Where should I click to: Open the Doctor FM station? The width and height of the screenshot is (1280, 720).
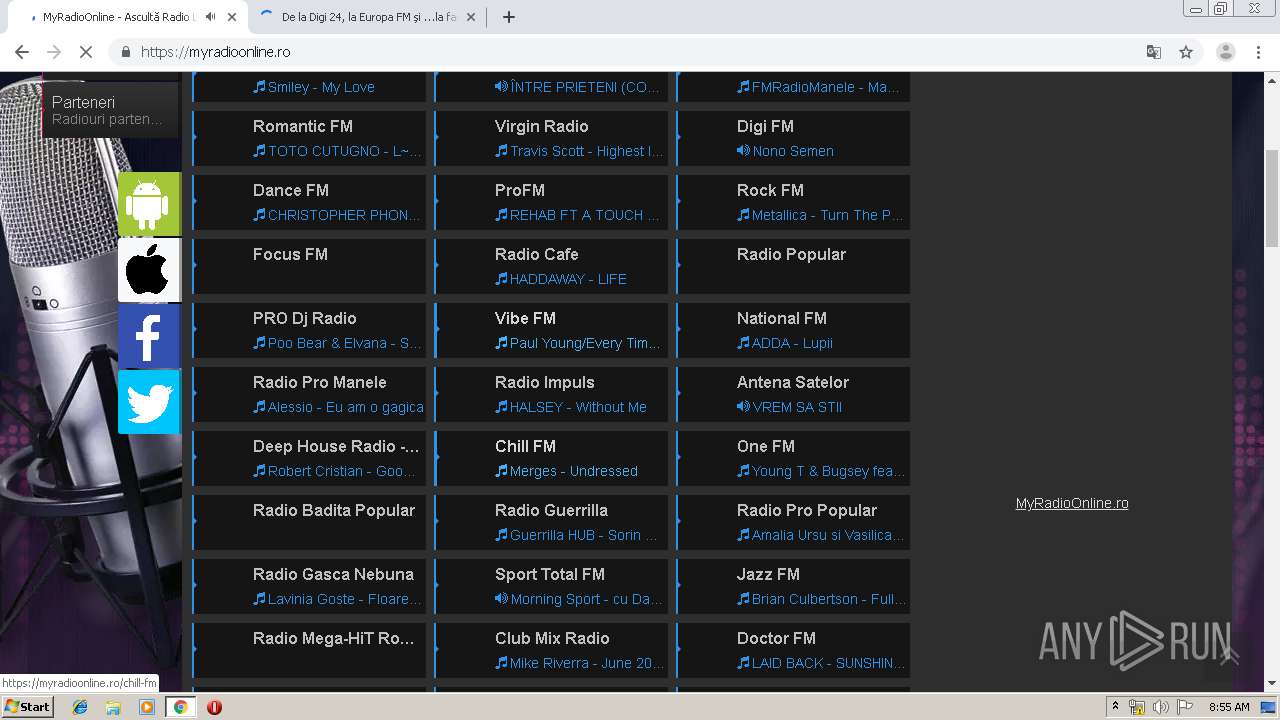point(793,650)
